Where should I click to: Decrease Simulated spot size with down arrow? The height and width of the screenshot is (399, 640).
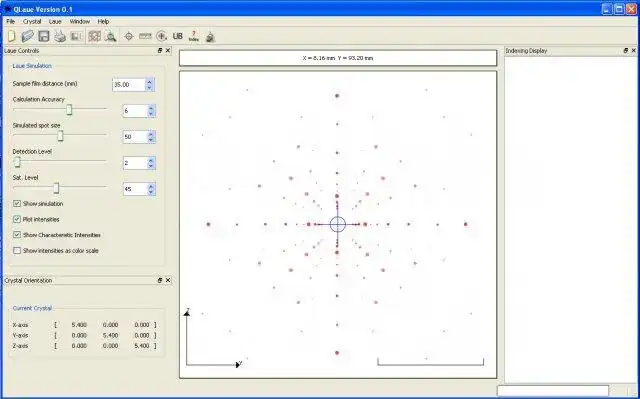coord(151,140)
